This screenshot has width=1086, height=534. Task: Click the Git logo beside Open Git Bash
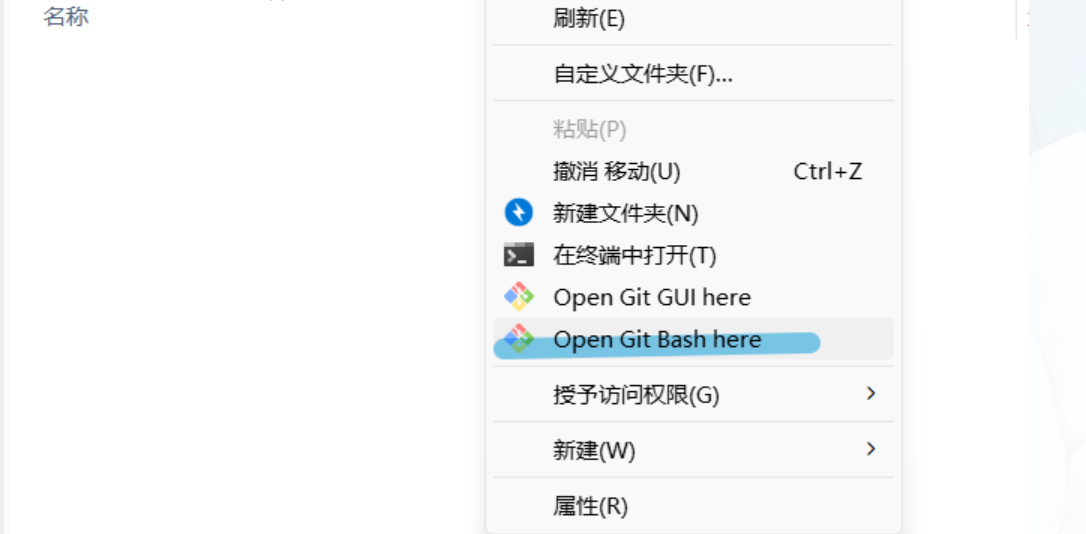(x=519, y=339)
